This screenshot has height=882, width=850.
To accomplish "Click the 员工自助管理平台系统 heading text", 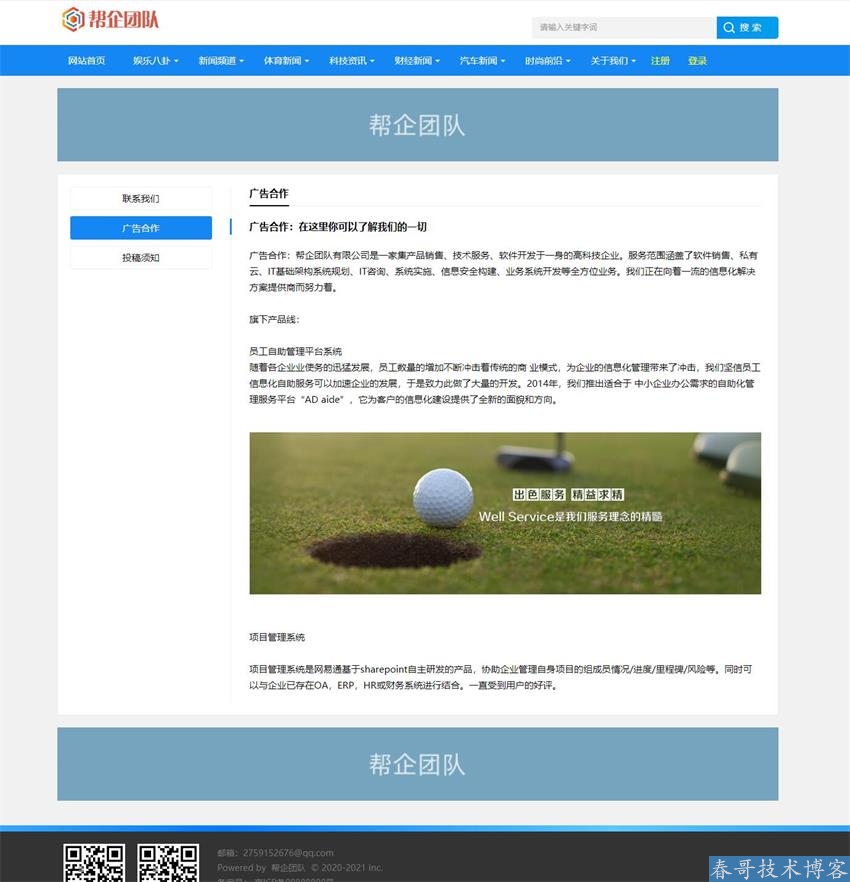I will tap(295, 352).
